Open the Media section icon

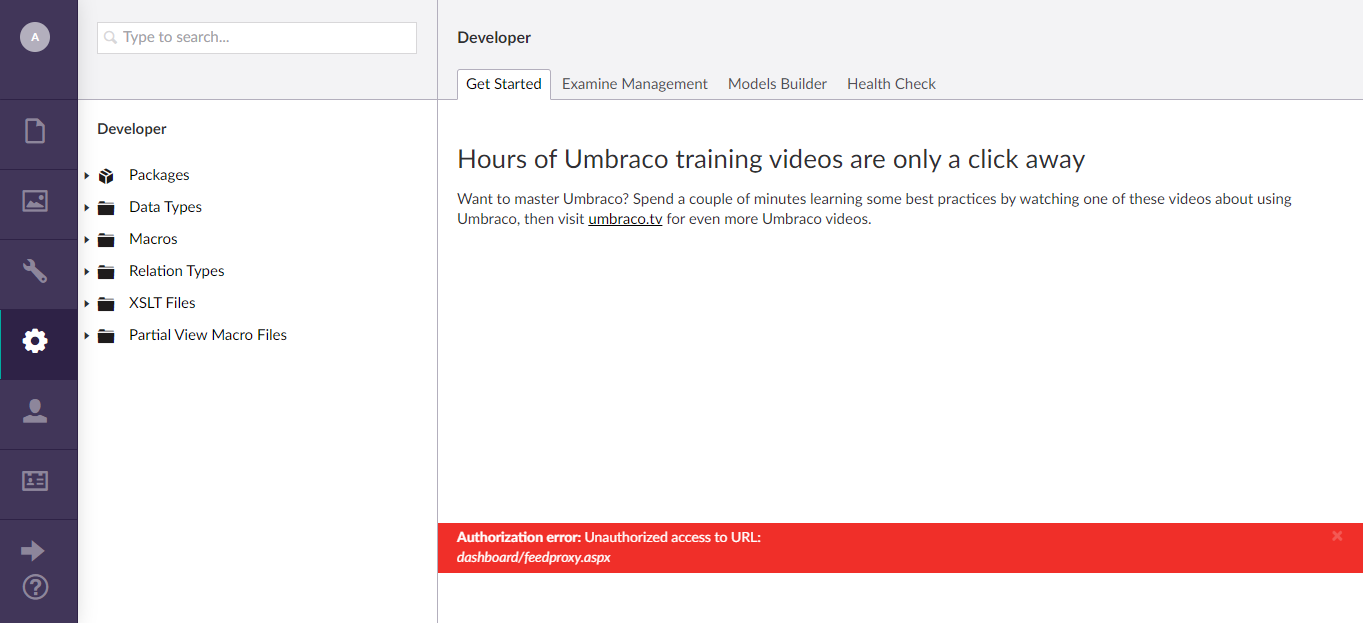click(x=35, y=201)
